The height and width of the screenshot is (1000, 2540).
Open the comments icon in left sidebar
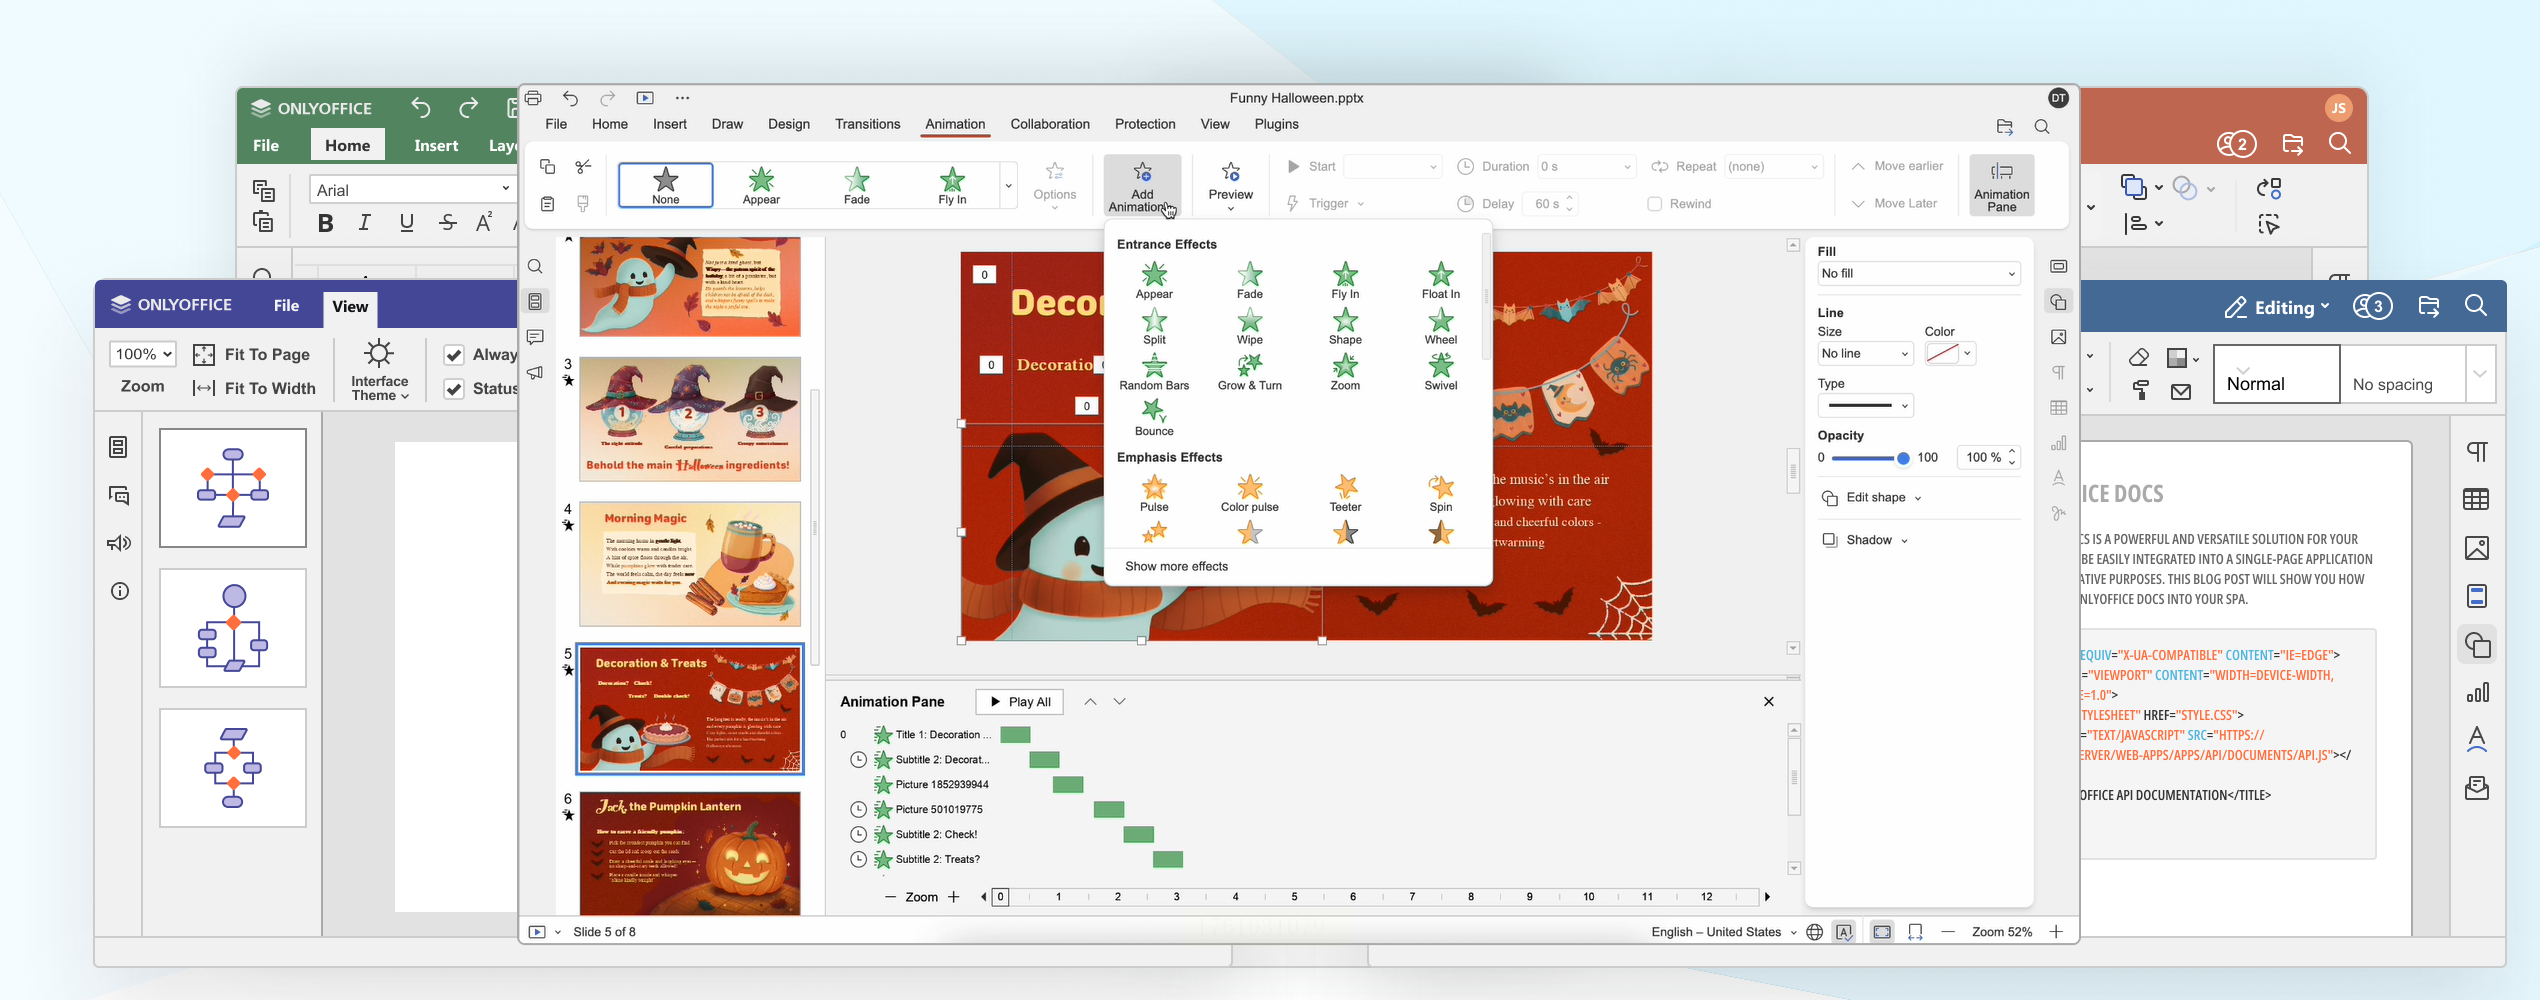(535, 337)
